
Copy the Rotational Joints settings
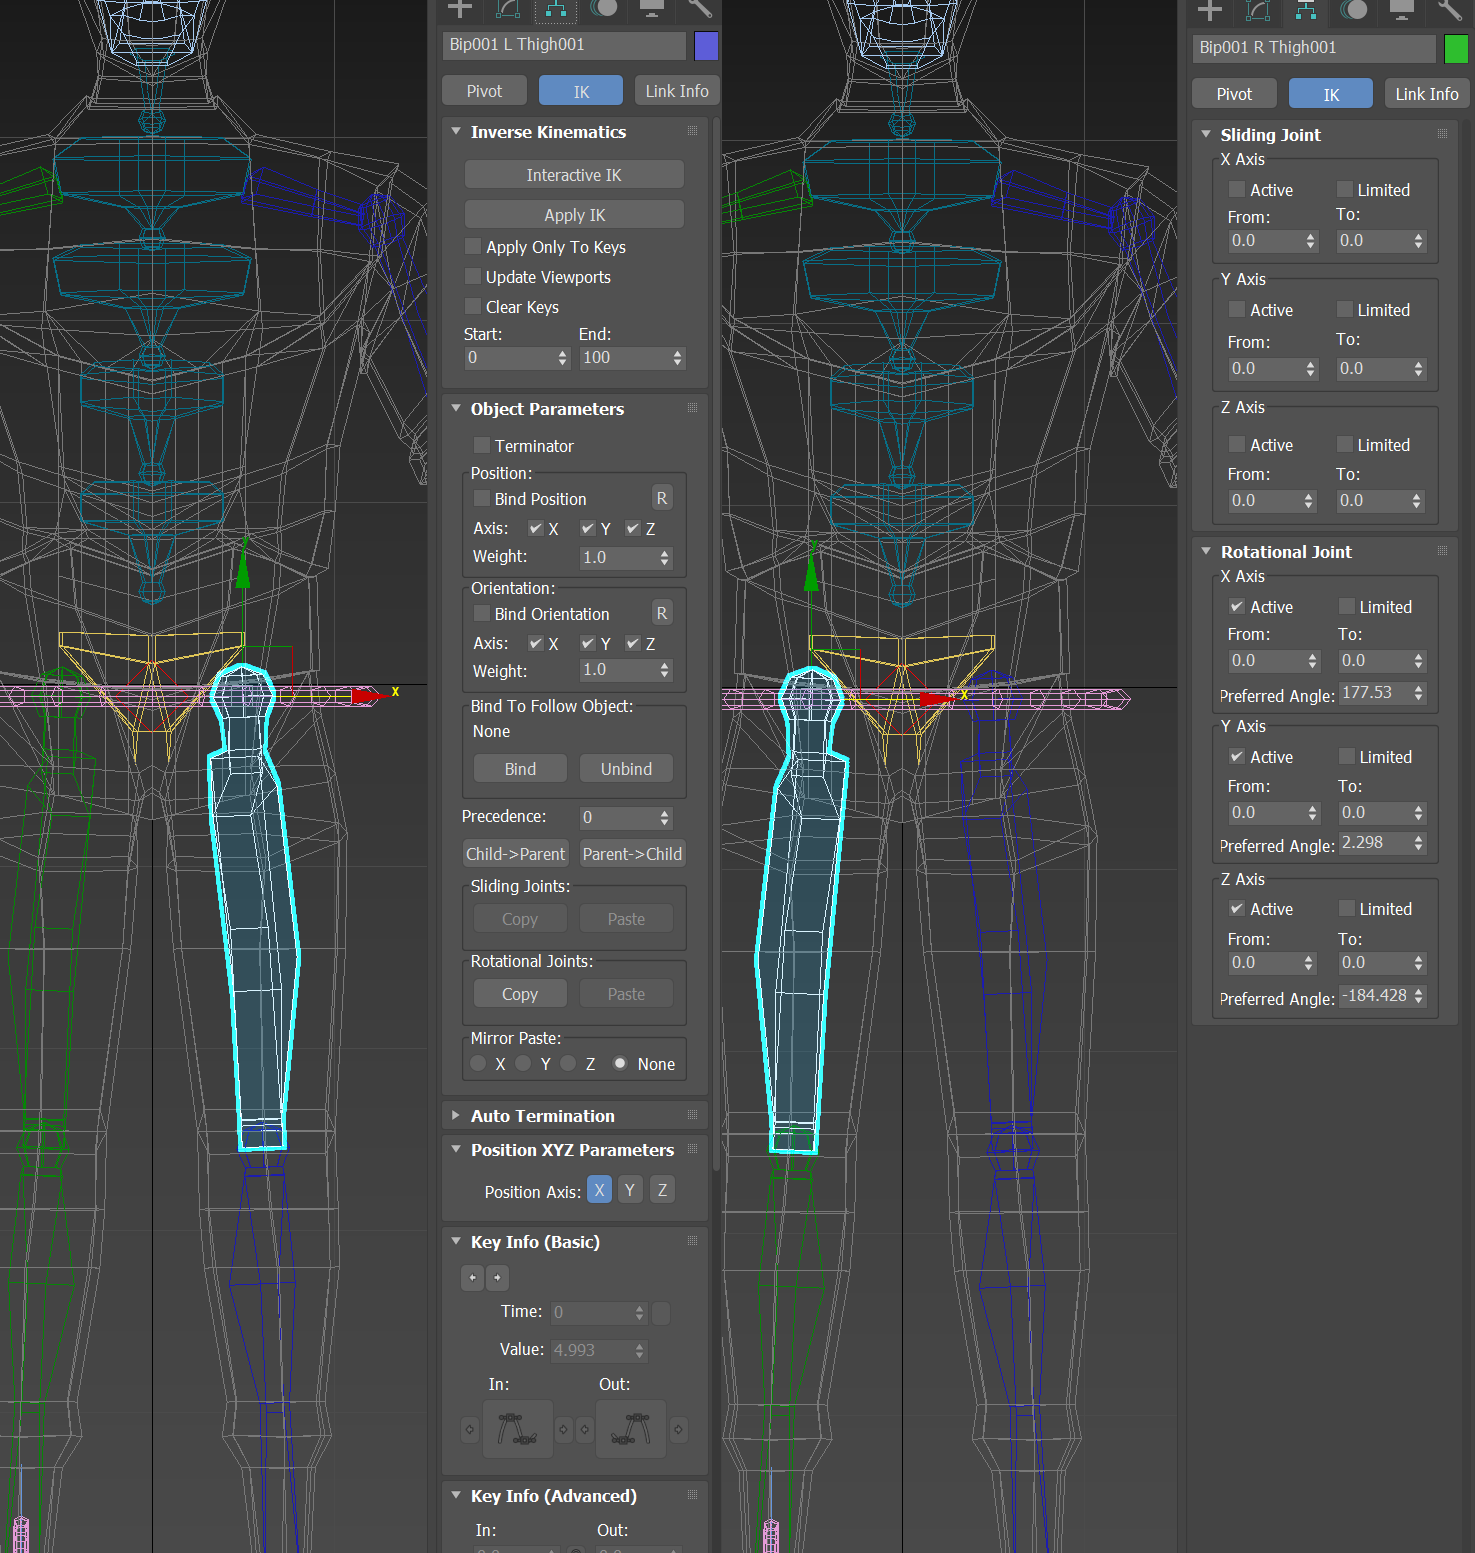click(x=520, y=994)
